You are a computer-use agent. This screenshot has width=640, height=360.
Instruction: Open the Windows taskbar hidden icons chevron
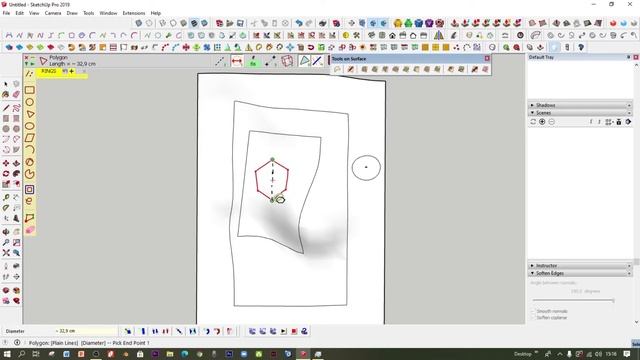pyautogui.click(x=560, y=354)
